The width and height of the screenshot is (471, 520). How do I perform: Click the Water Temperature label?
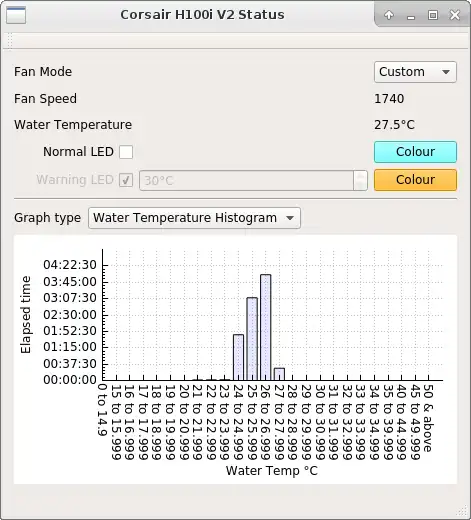coord(73,125)
